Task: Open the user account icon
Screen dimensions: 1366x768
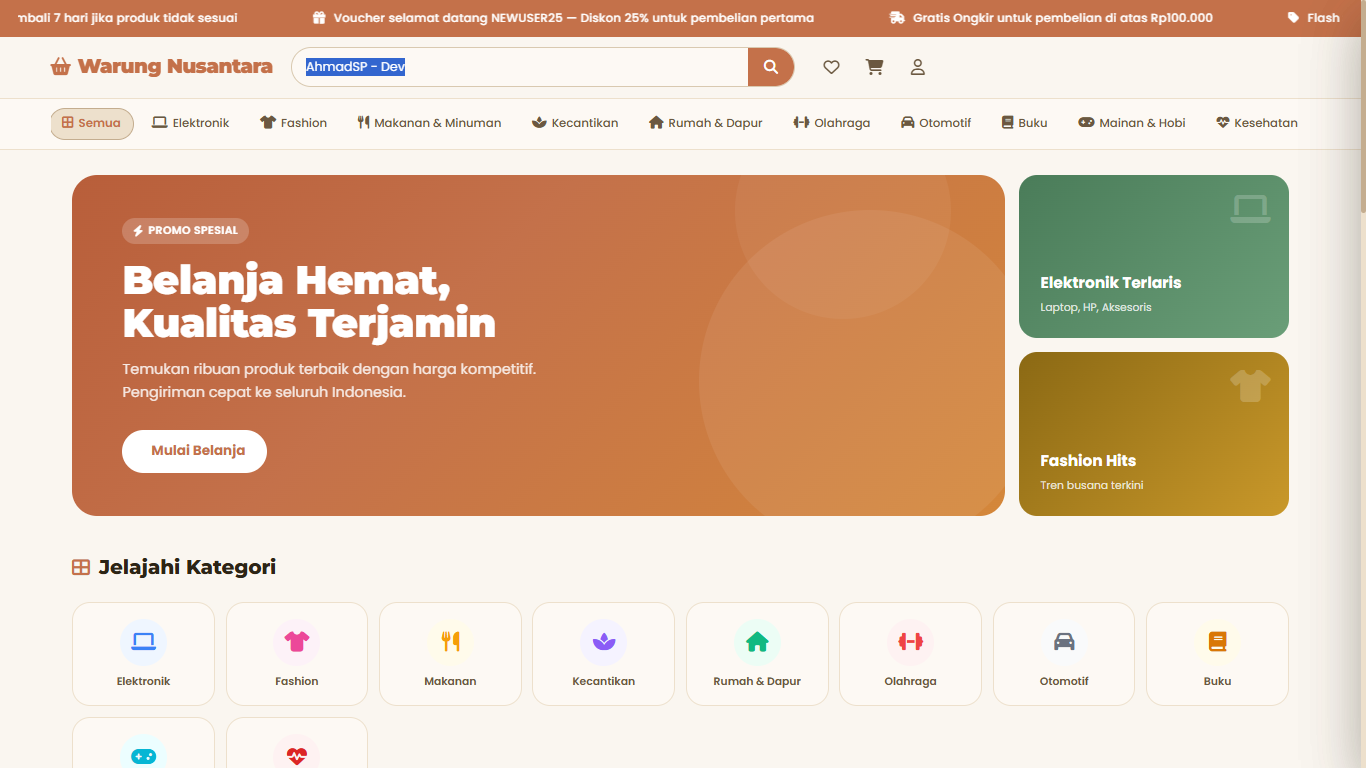Action: tap(917, 67)
